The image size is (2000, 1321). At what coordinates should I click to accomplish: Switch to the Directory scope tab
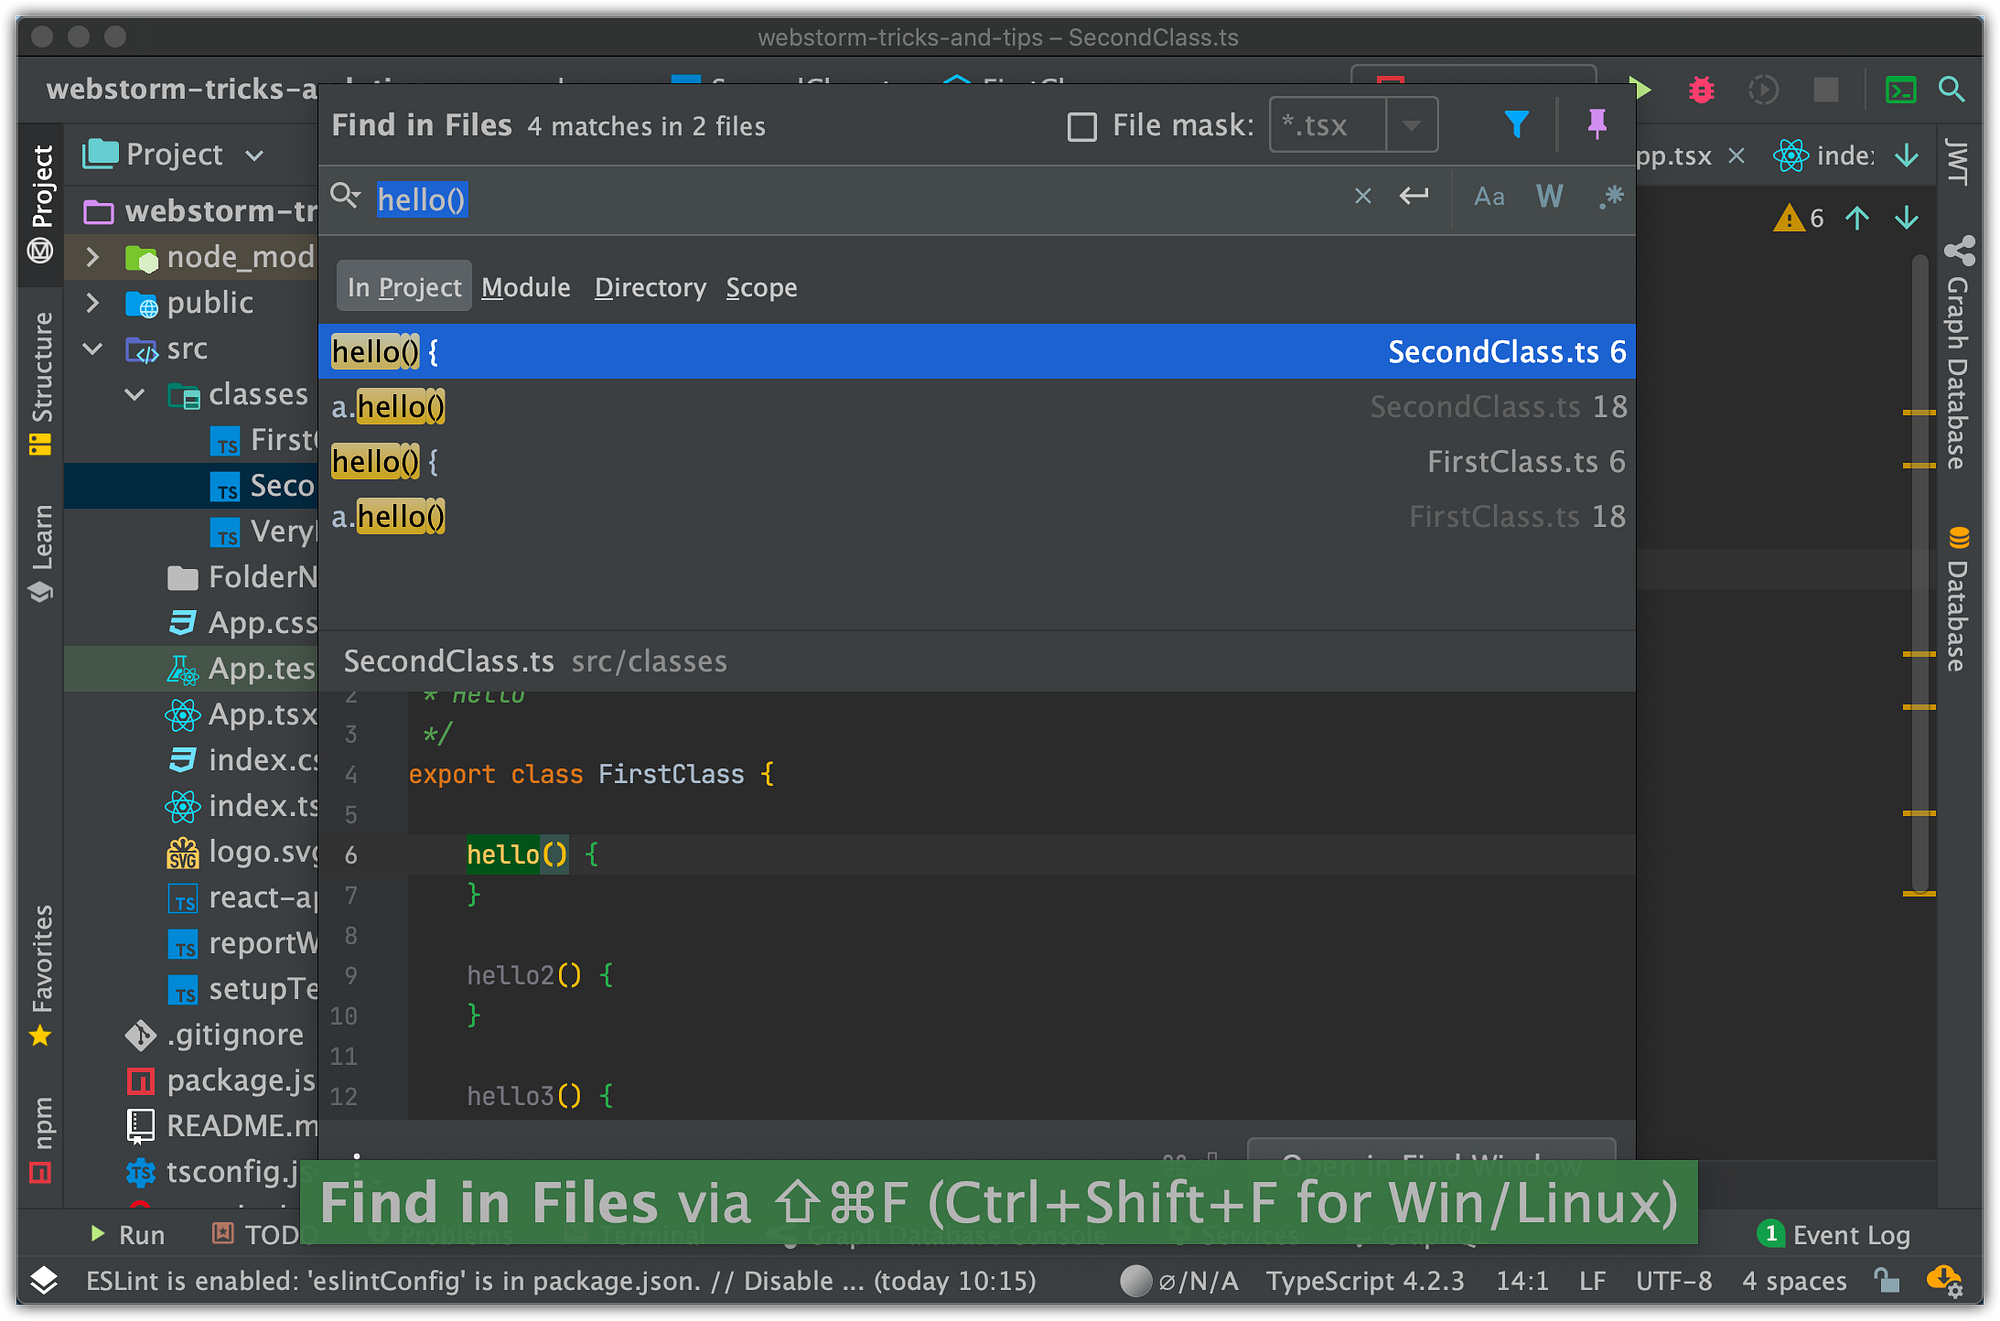pyautogui.click(x=650, y=288)
